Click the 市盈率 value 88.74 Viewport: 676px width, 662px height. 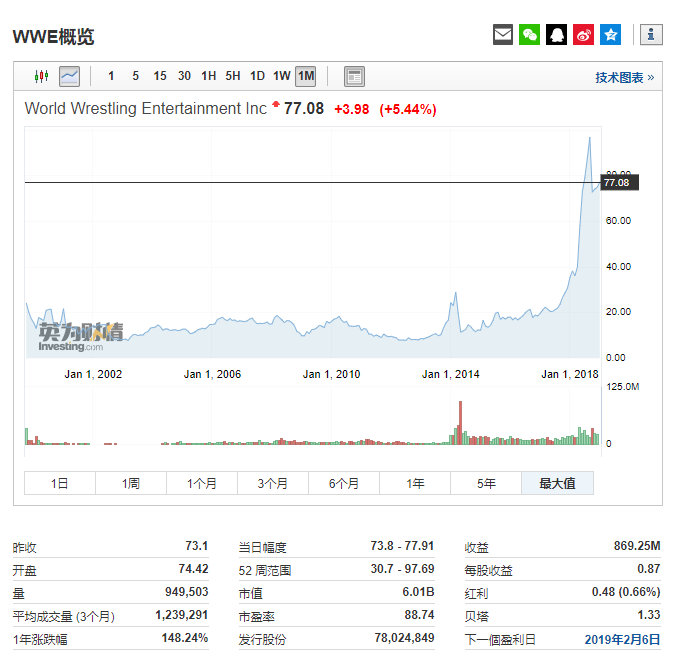(x=419, y=615)
